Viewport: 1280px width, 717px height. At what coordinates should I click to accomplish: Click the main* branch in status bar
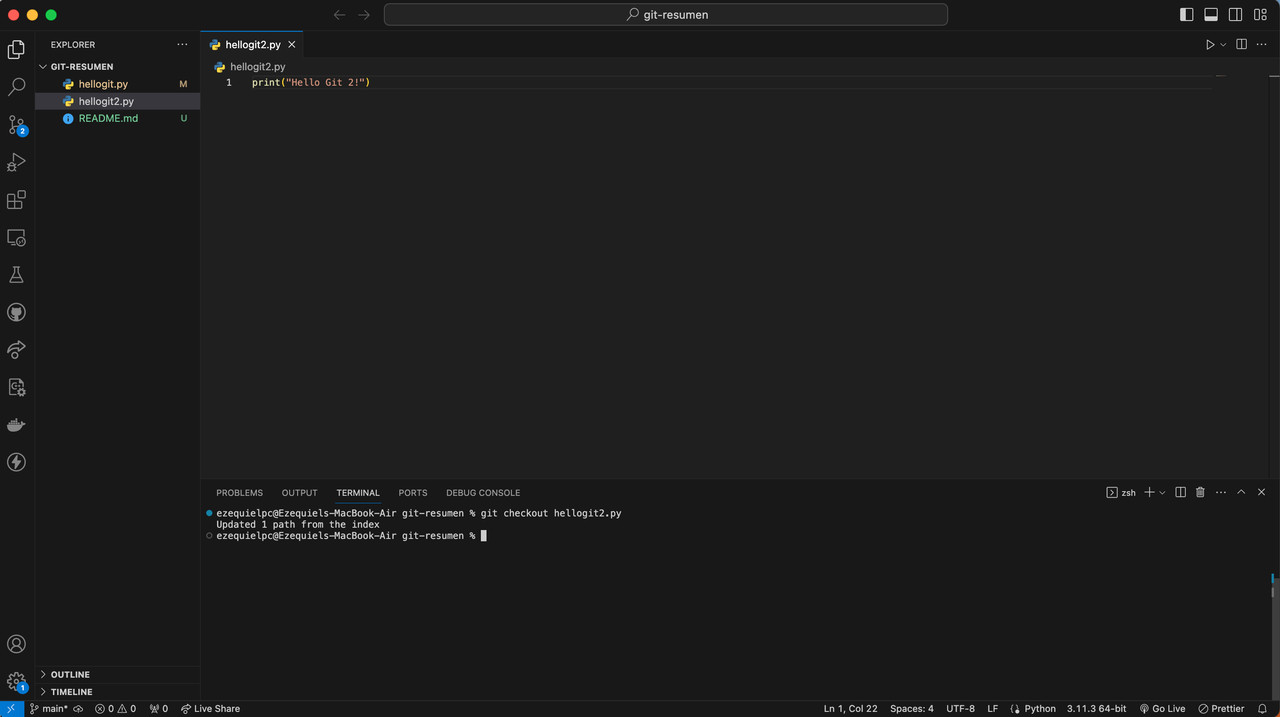(x=48, y=709)
